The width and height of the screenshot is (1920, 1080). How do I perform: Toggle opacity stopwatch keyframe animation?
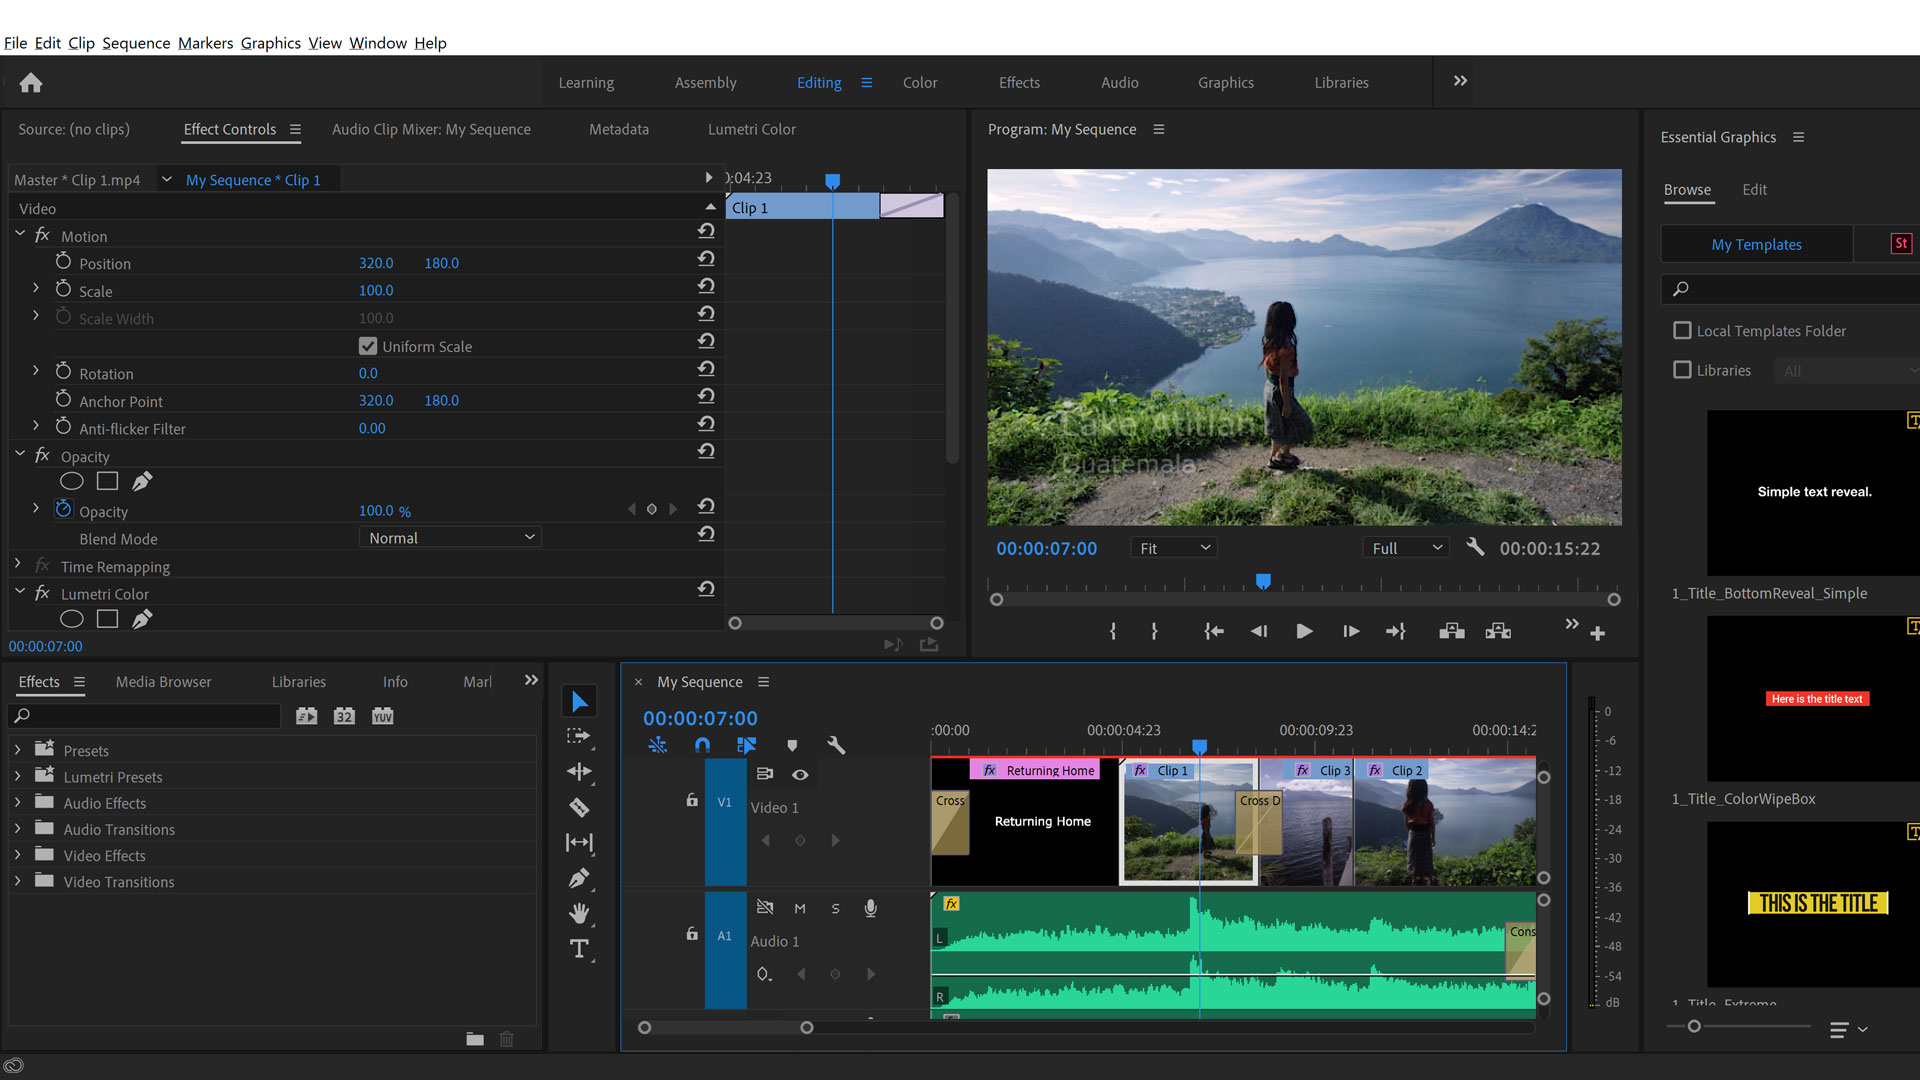pos(62,510)
